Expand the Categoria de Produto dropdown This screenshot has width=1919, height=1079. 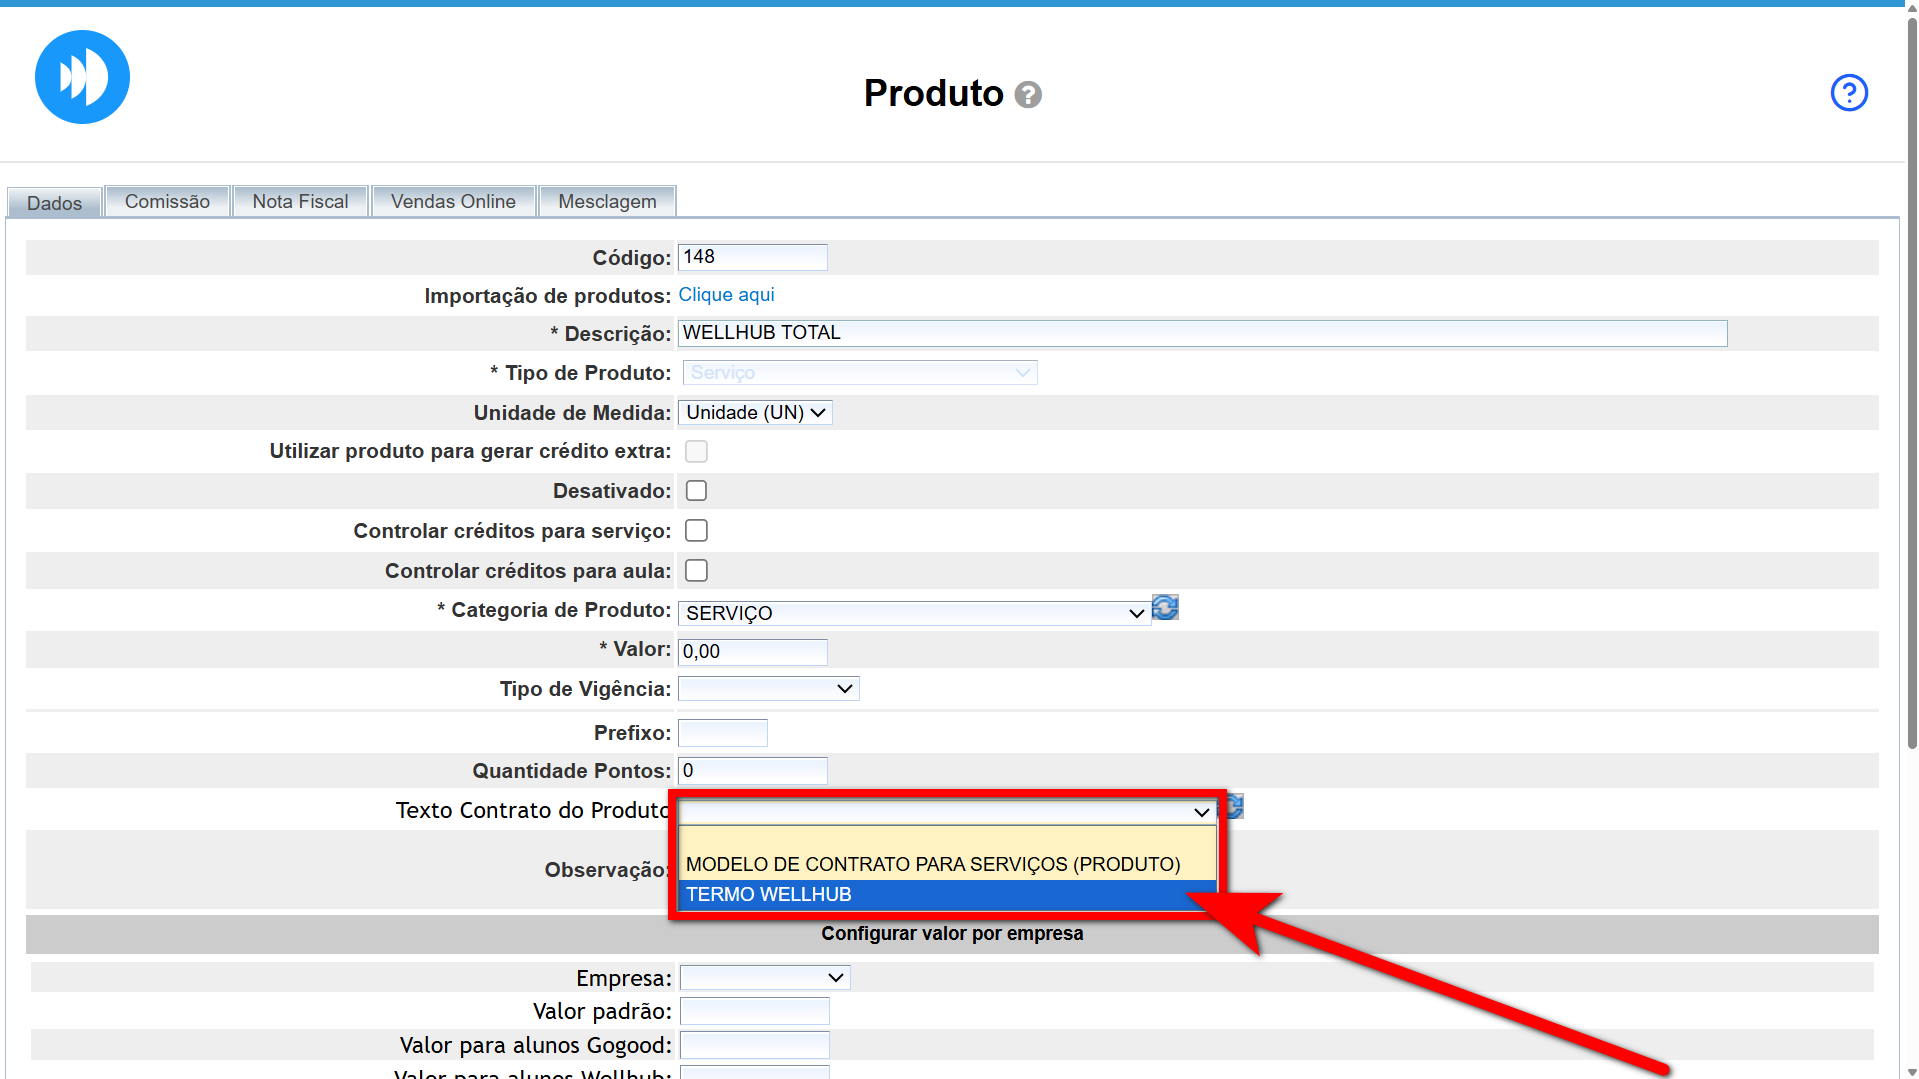pyautogui.click(x=914, y=613)
